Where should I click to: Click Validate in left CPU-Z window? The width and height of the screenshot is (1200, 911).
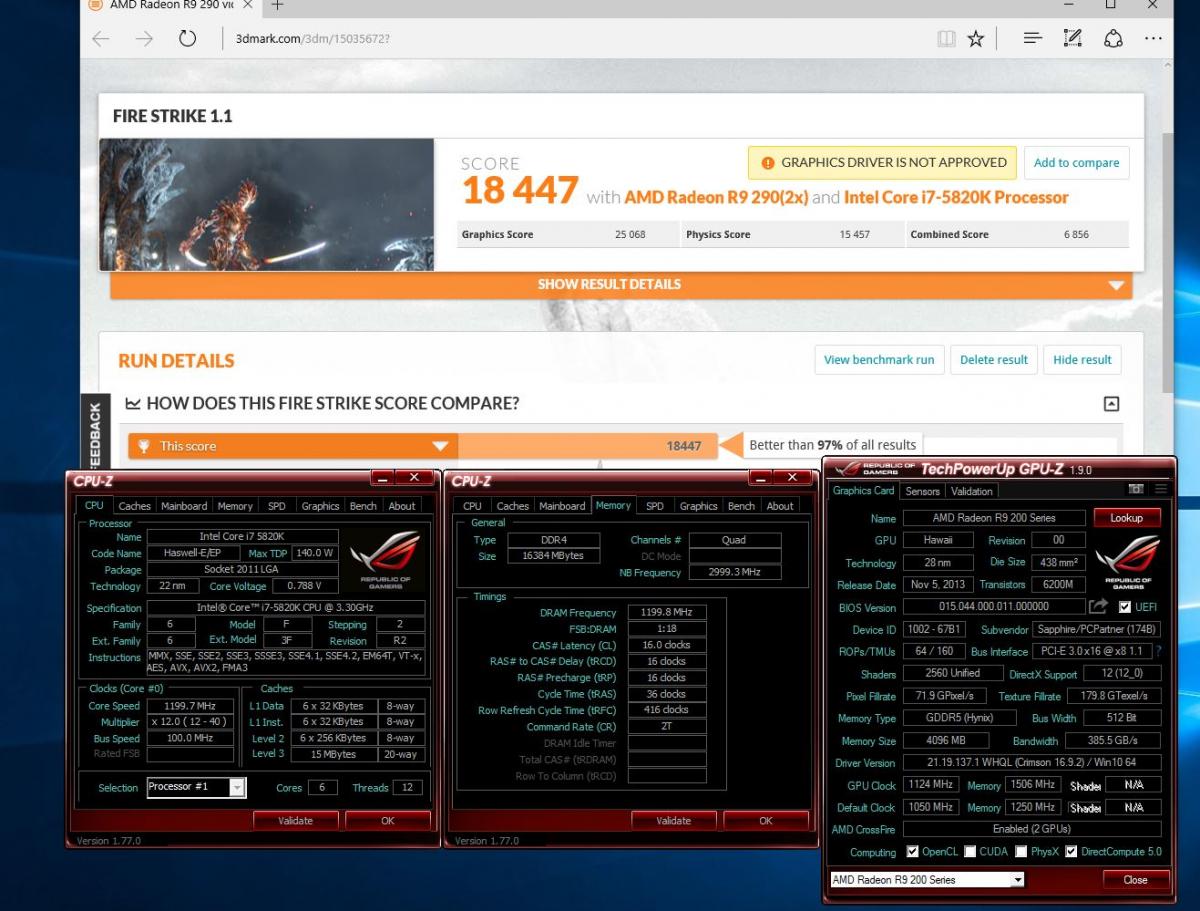point(296,821)
